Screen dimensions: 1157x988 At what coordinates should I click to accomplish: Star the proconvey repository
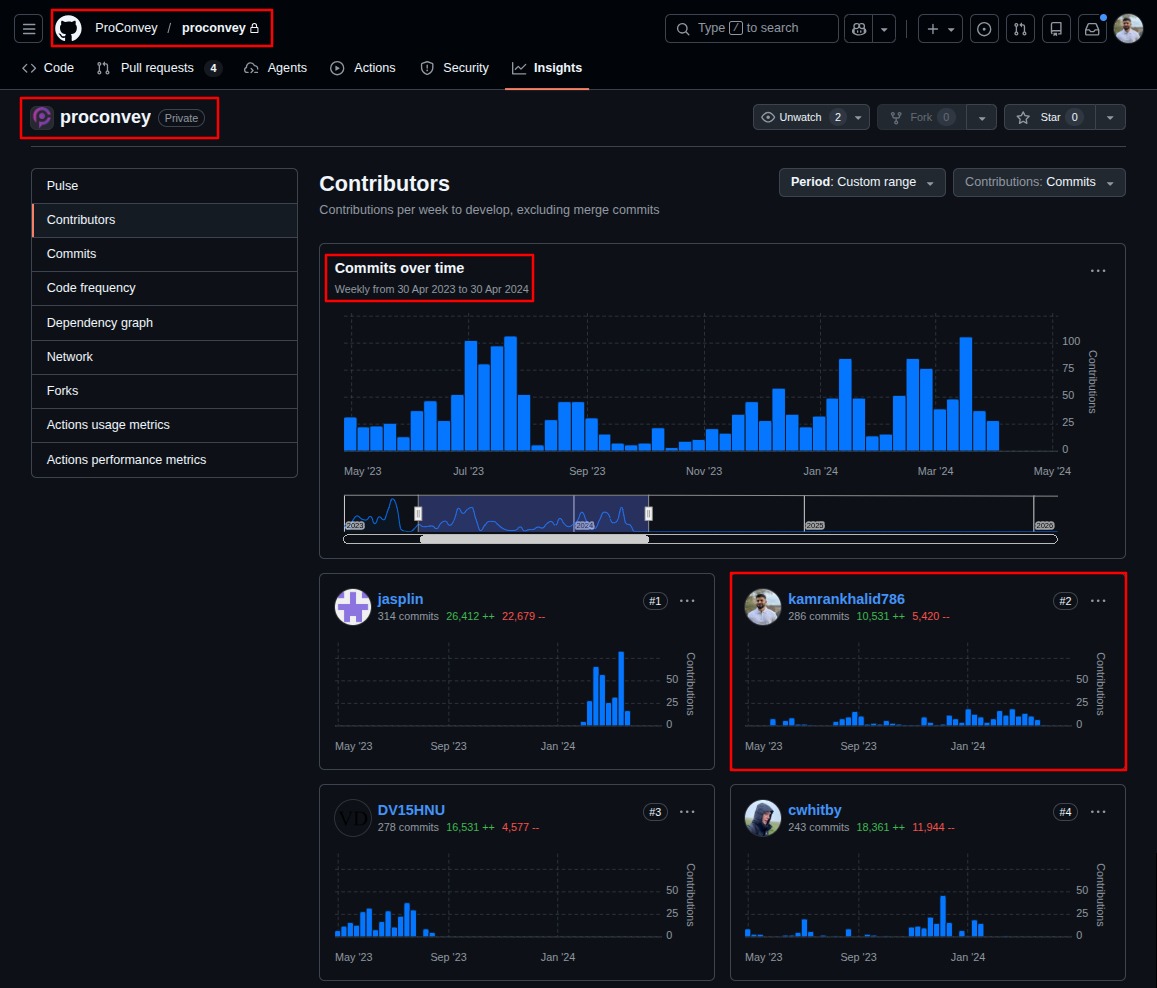coord(1049,117)
